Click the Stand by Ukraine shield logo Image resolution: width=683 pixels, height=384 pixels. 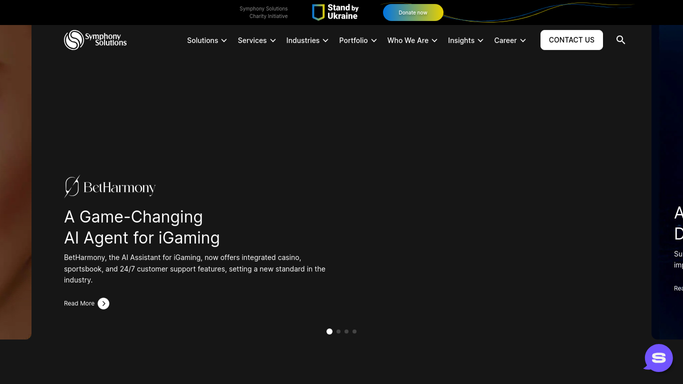(318, 12)
